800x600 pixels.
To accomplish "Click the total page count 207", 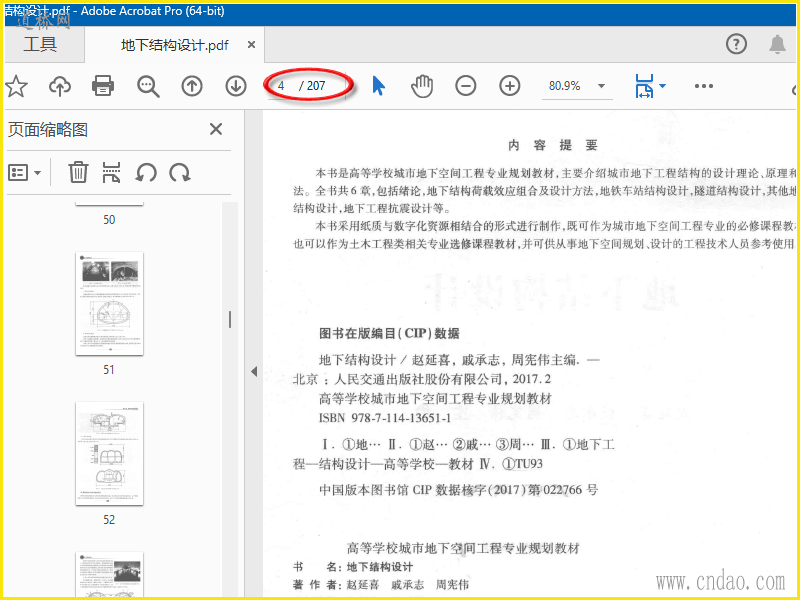I will [x=316, y=86].
